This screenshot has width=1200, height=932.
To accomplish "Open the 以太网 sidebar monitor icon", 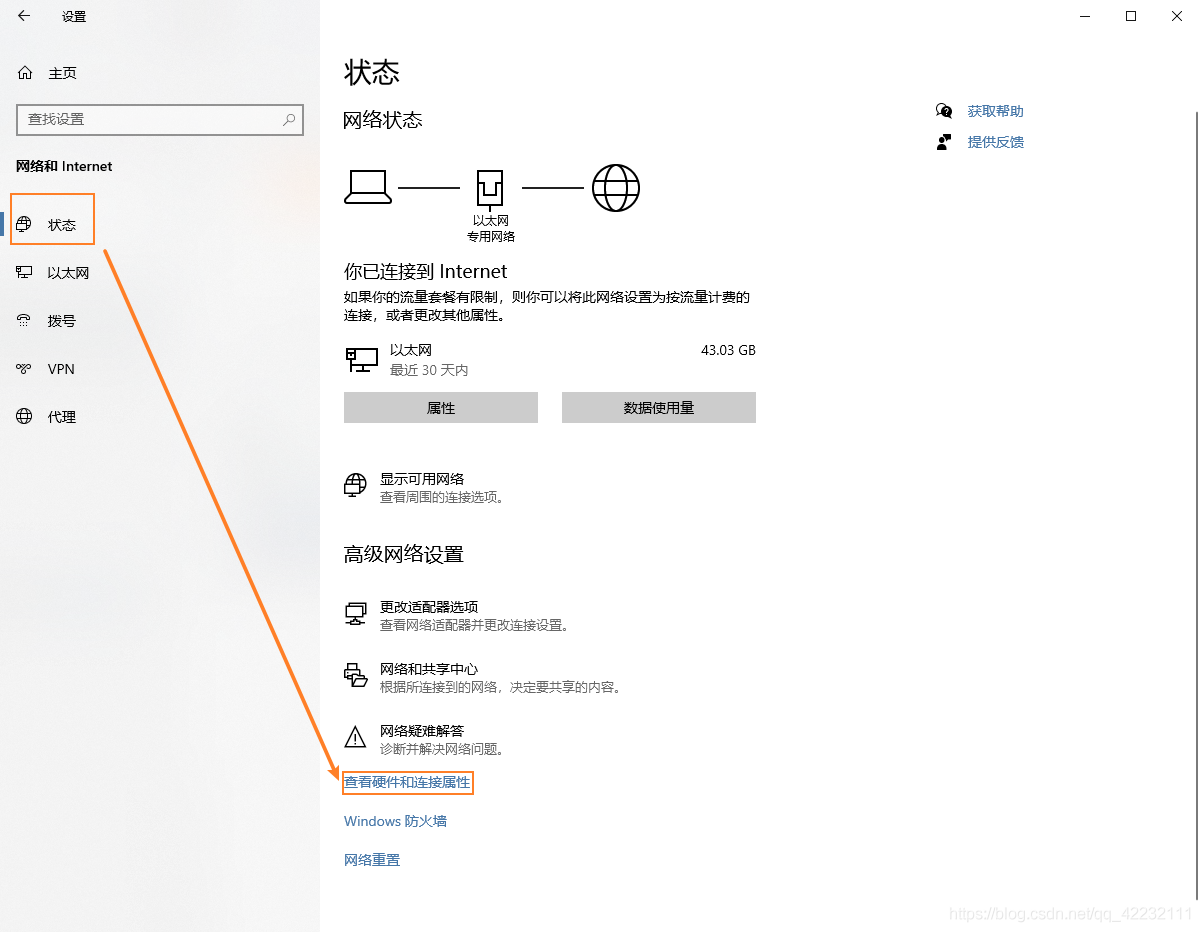I will point(24,273).
